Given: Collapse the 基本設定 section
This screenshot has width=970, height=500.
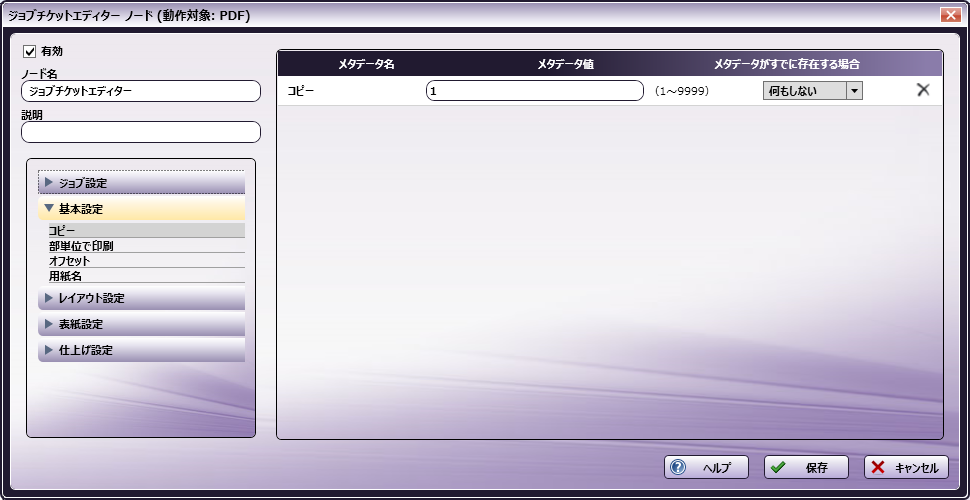Looking at the screenshot, I should 142,209.
